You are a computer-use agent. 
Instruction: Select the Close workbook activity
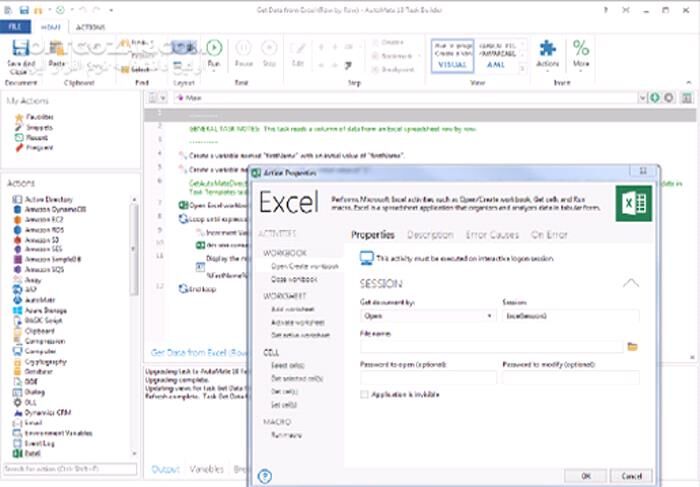click(x=296, y=279)
